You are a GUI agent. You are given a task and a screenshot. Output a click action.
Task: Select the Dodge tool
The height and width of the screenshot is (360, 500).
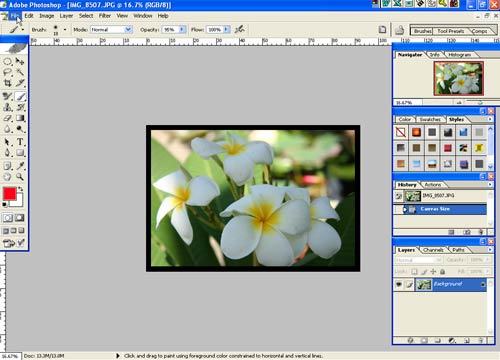pos(20,129)
